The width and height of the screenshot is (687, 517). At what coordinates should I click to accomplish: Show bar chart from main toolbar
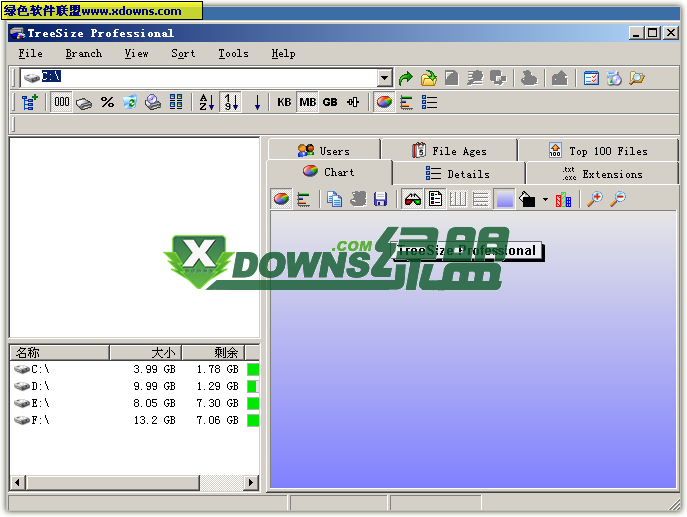[x=407, y=103]
